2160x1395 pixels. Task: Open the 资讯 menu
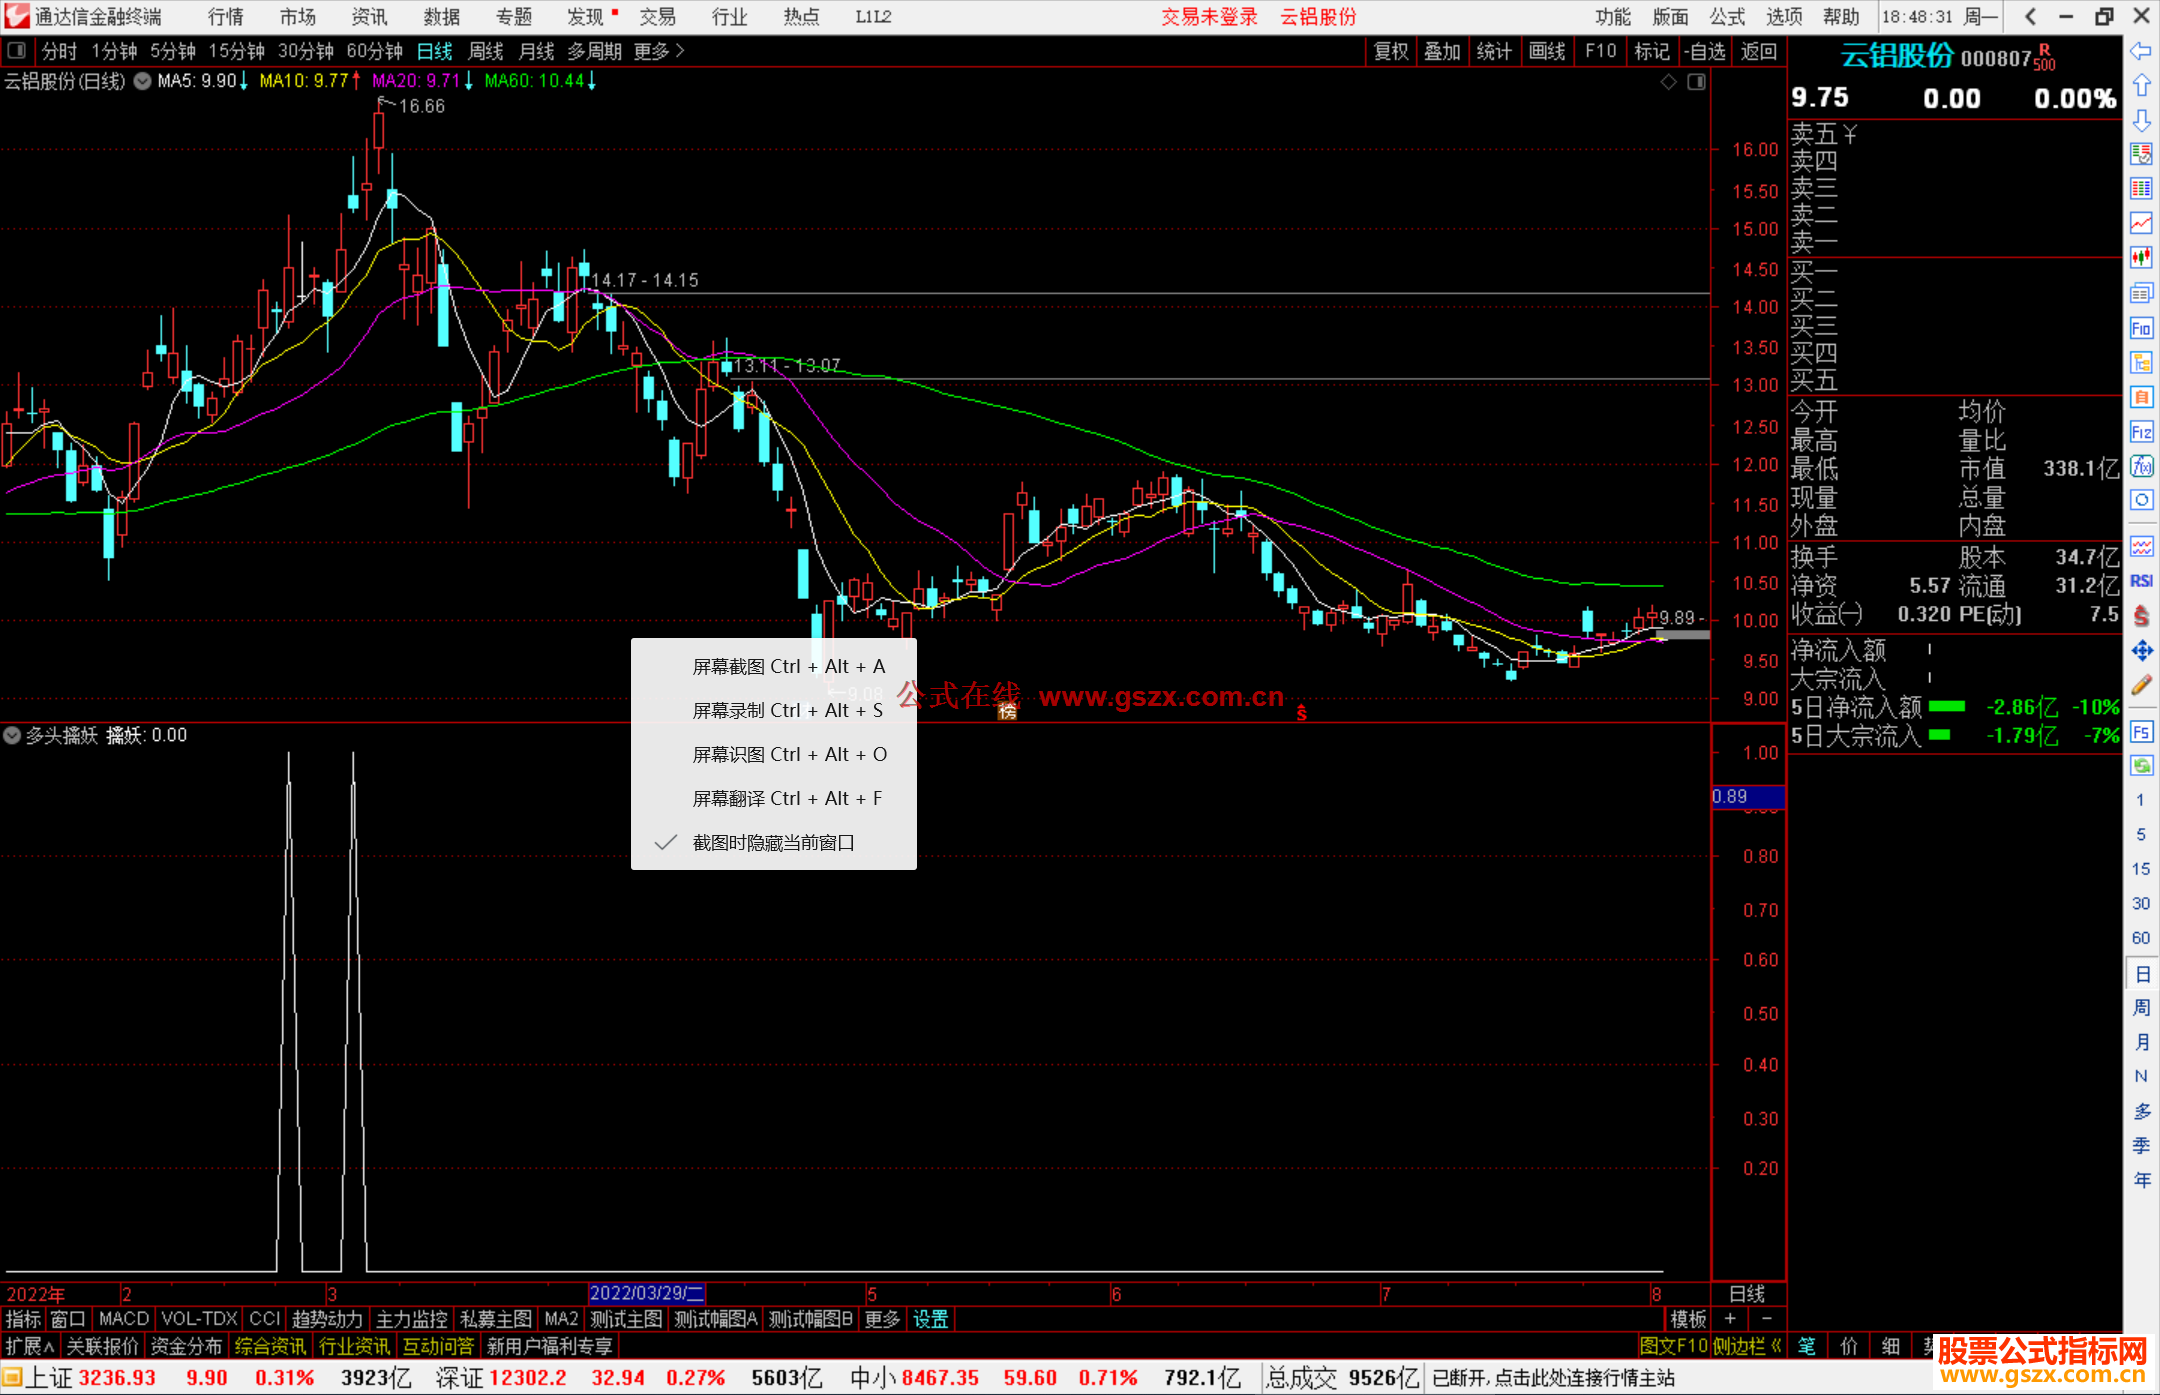369,17
